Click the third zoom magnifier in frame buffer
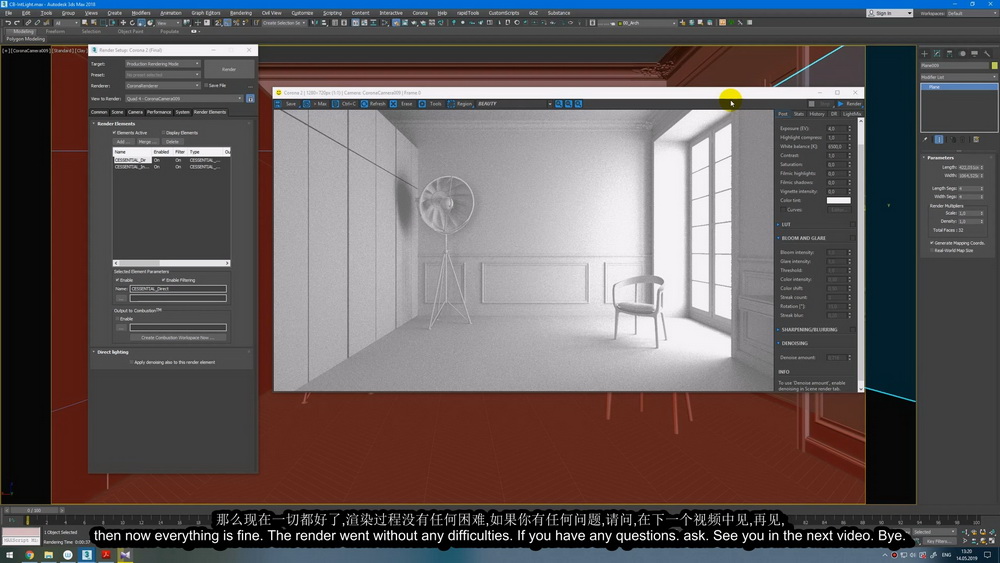Image resolution: width=1000 pixels, height=563 pixels. tap(578, 104)
